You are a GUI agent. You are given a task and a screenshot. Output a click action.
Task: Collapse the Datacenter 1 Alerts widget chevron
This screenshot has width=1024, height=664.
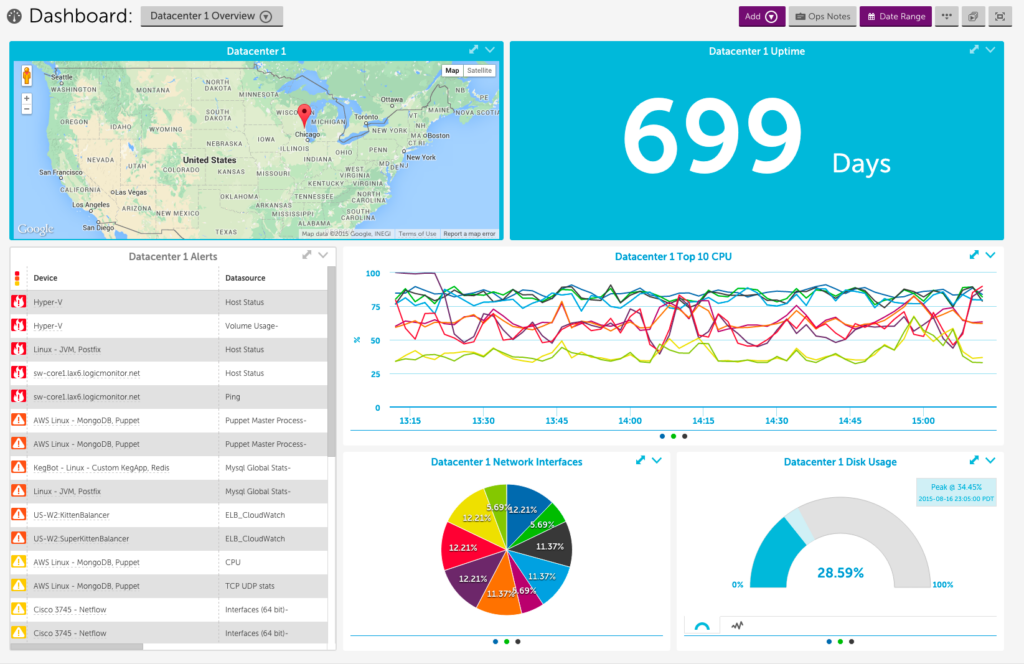coord(323,255)
